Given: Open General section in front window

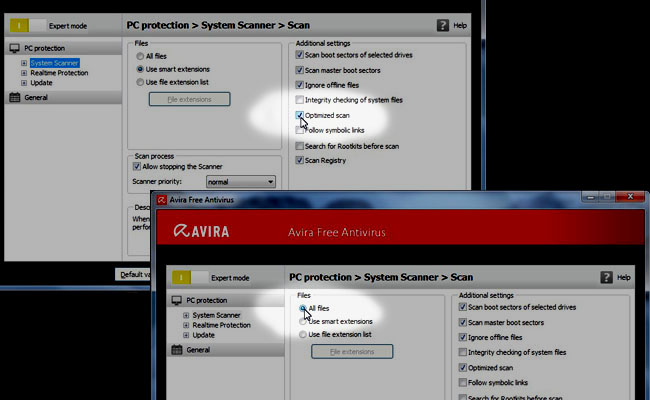Looking at the screenshot, I should click(226, 349).
